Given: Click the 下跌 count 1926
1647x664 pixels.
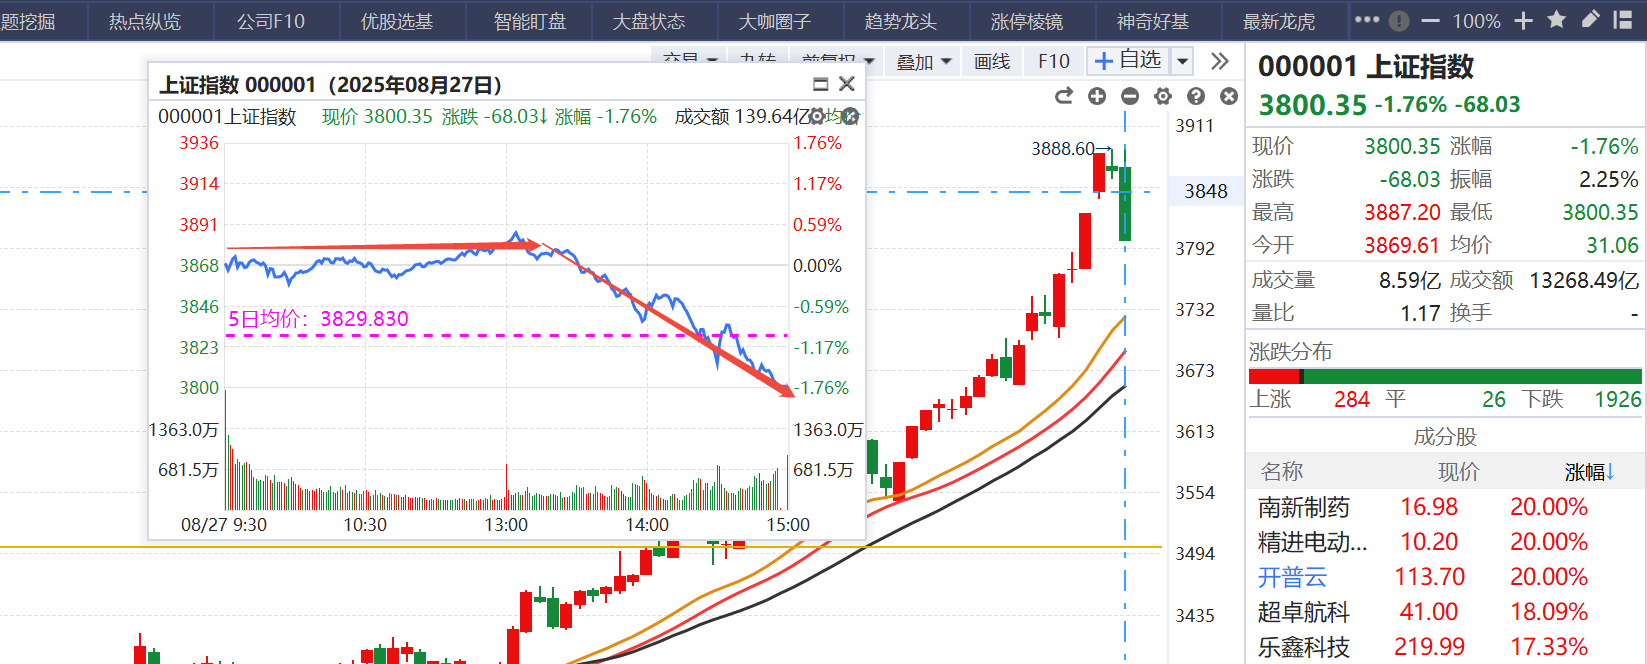Looking at the screenshot, I should pyautogui.click(x=1617, y=399).
